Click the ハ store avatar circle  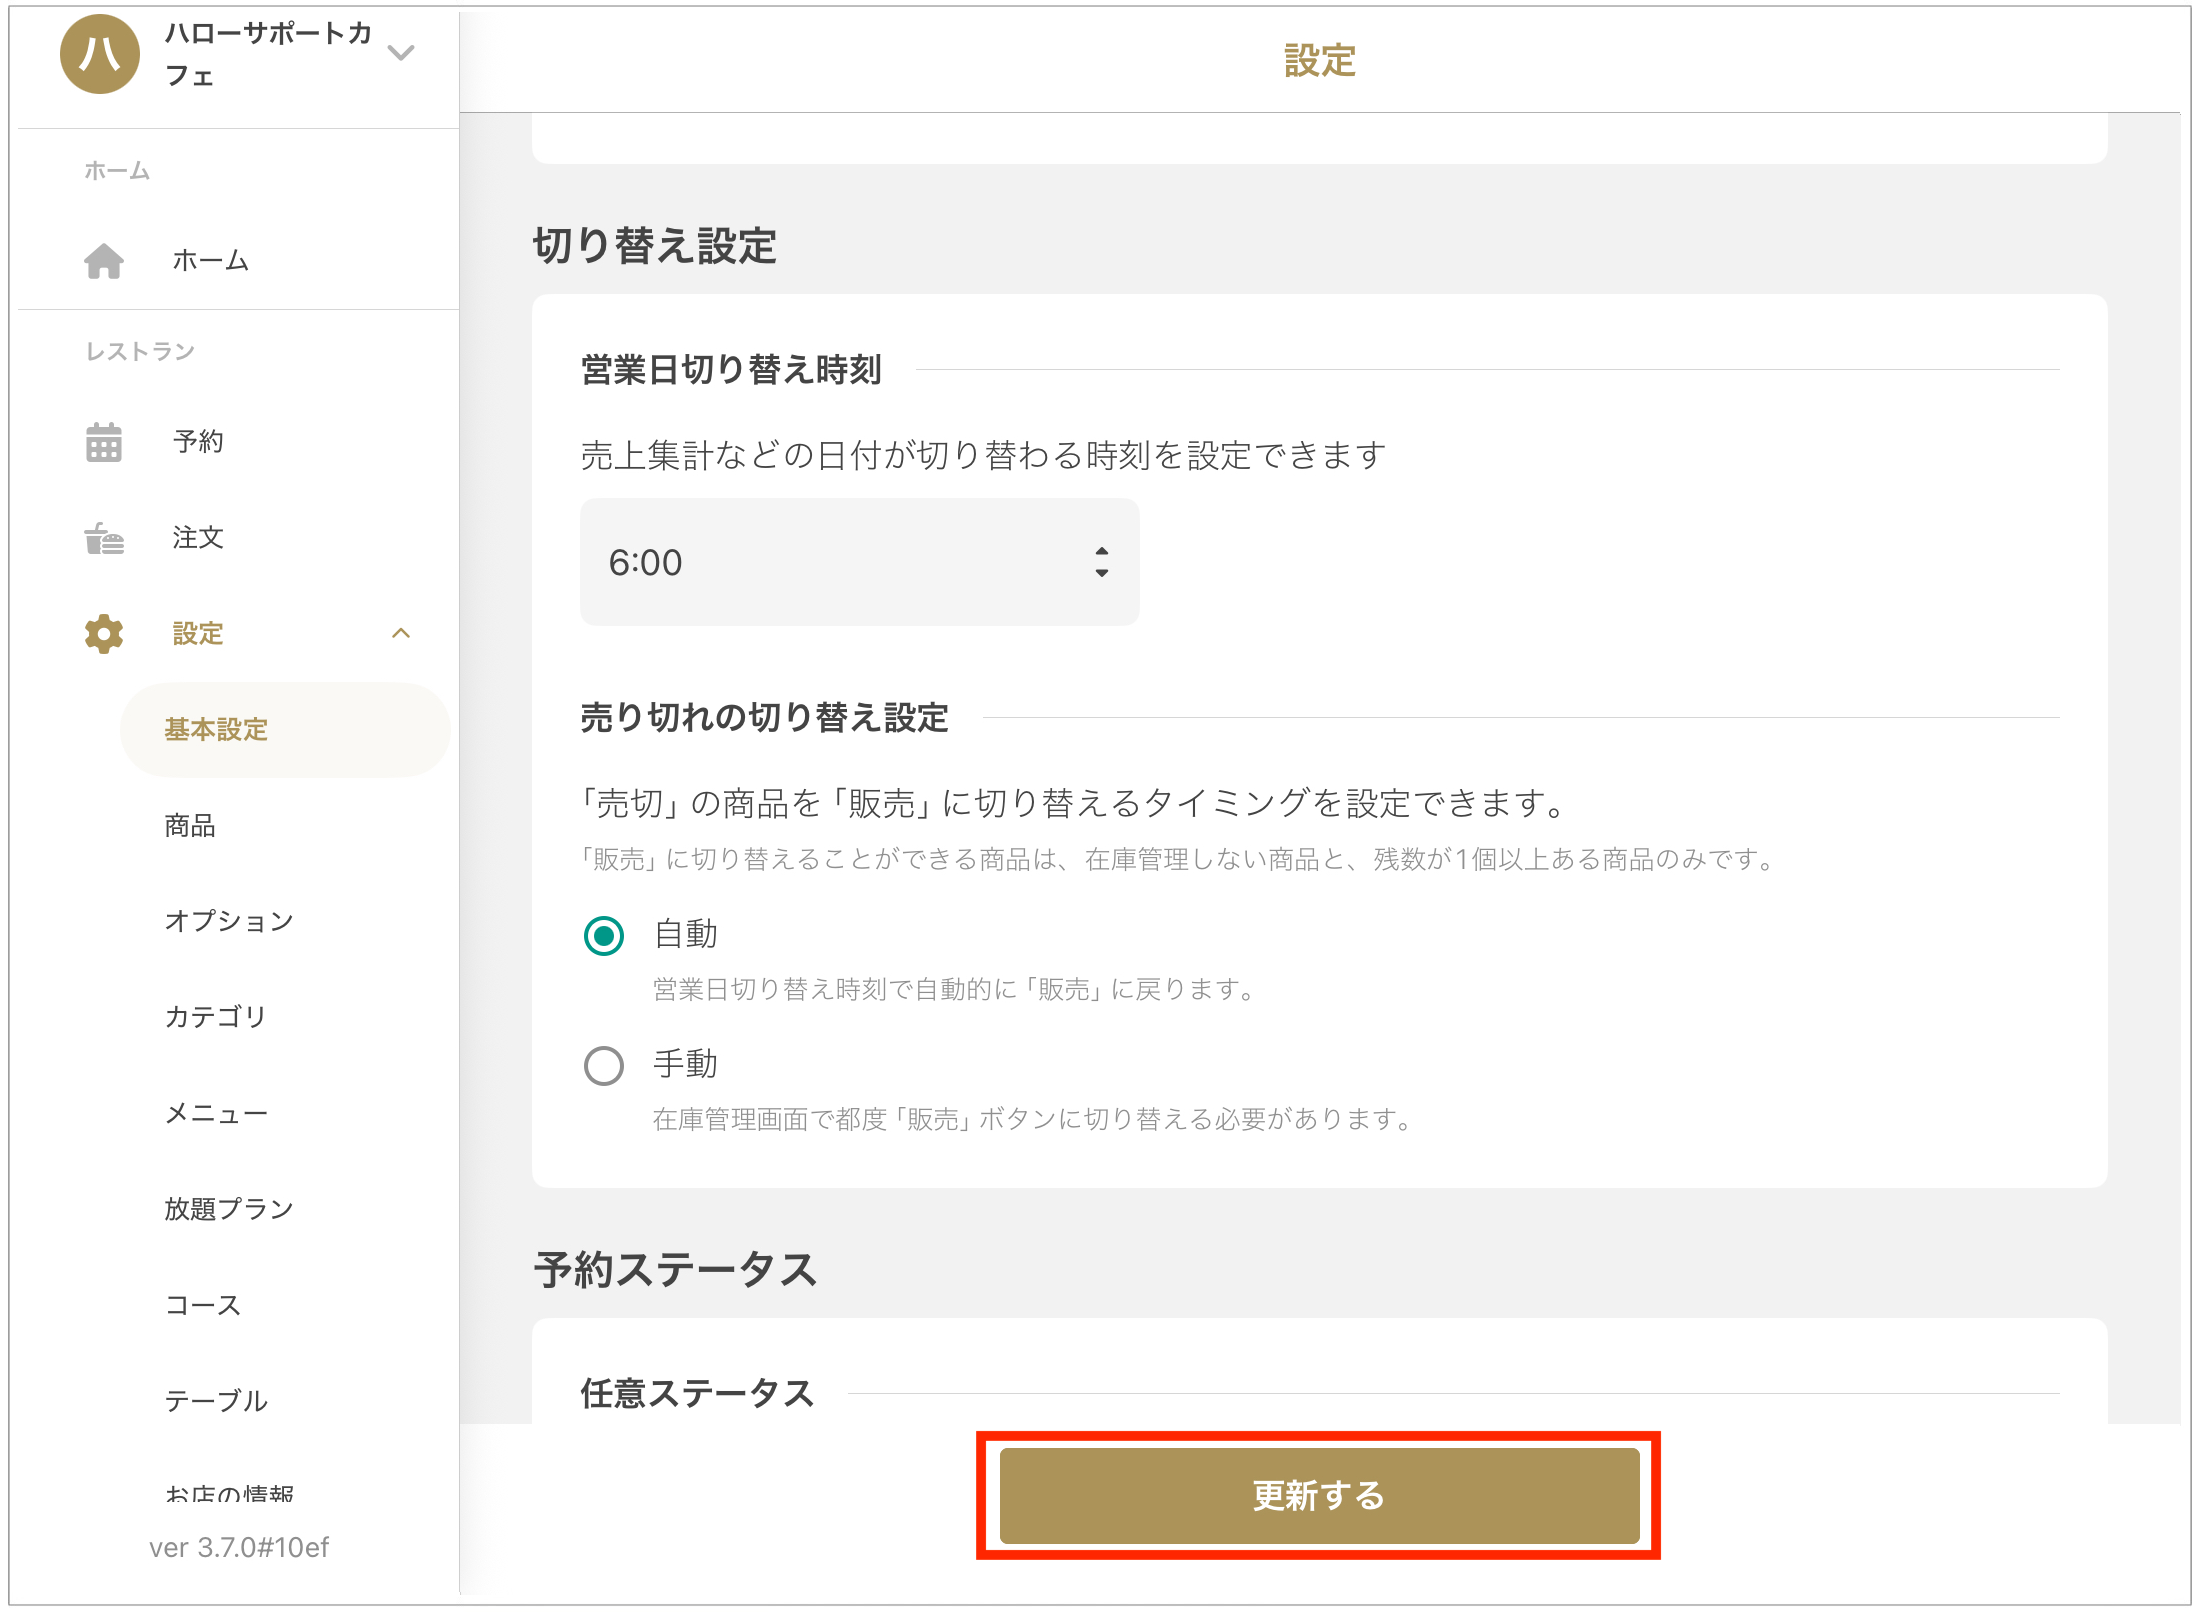99,54
